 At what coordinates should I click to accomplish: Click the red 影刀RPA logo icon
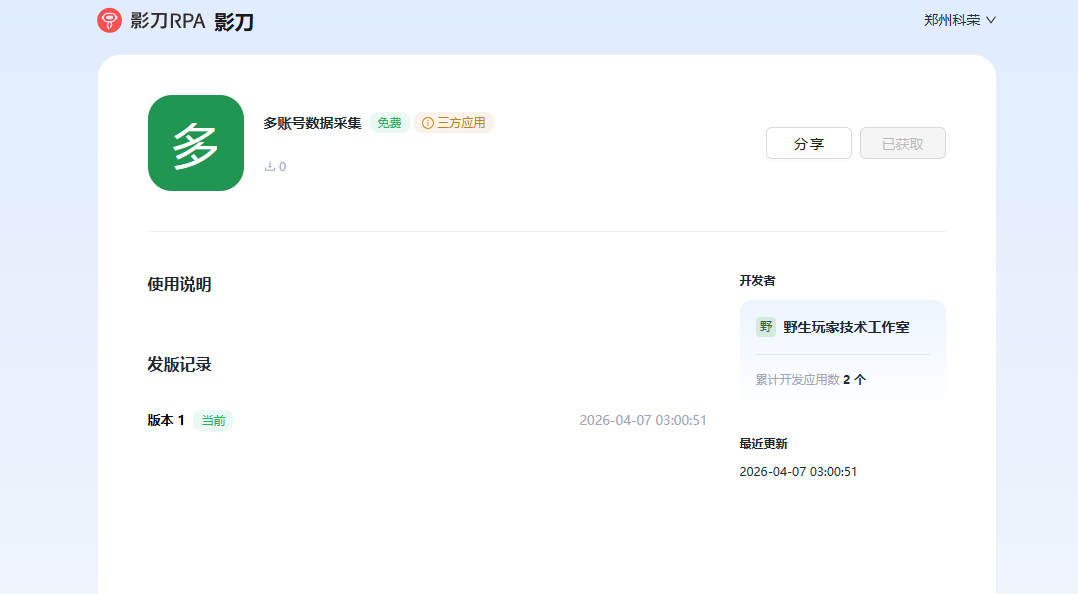(x=109, y=20)
